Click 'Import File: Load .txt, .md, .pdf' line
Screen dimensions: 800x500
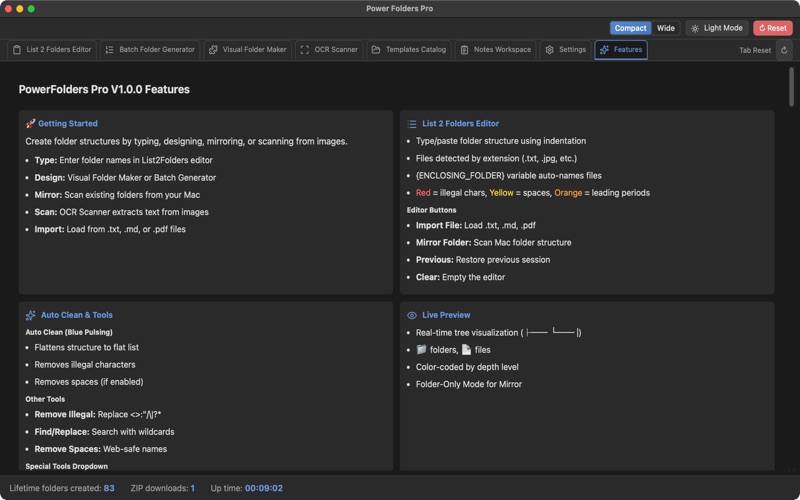pos(476,226)
